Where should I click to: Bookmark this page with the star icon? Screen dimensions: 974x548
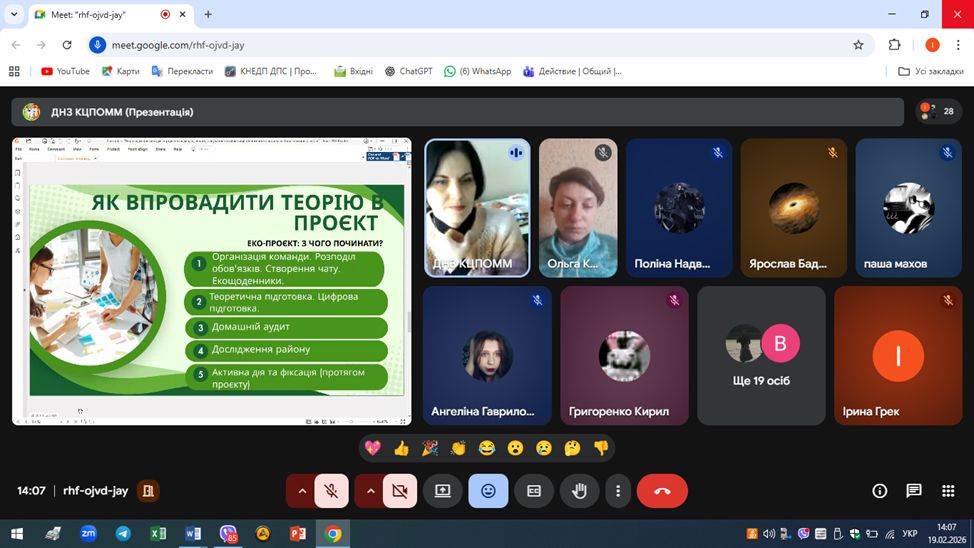(858, 45)
